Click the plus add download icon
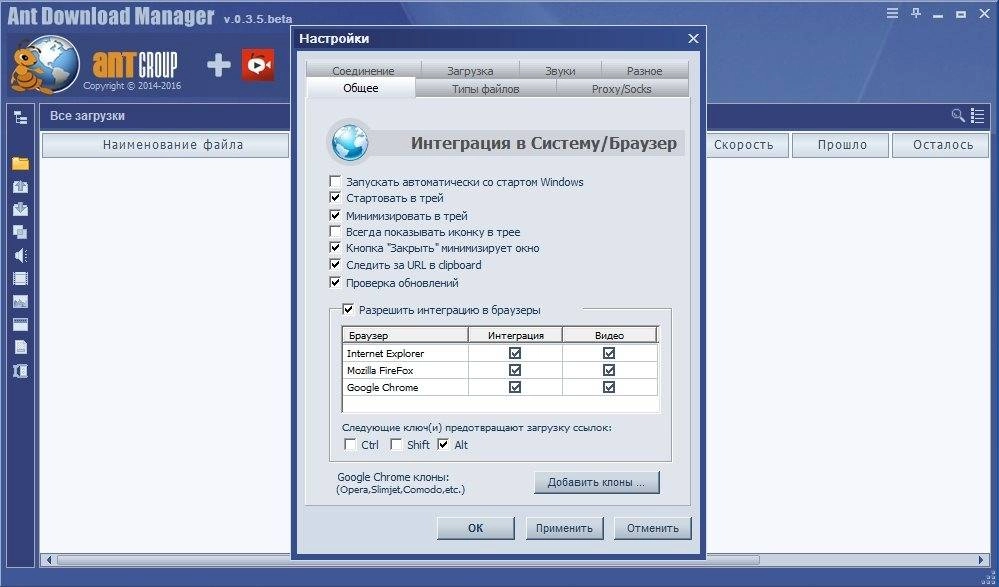Image resolution: width=999 pixels, height=587 pixels. (219, 65)
